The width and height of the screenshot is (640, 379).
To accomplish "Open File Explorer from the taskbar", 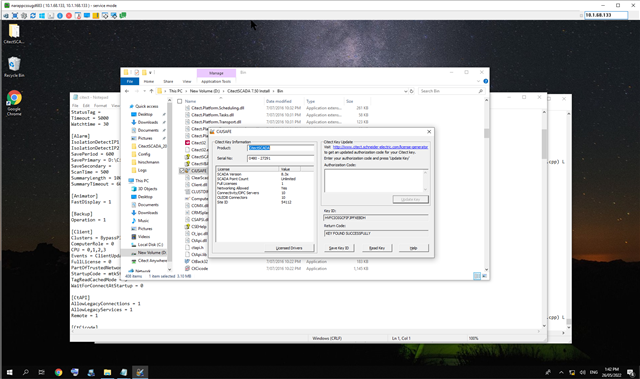I will [107, 372].
